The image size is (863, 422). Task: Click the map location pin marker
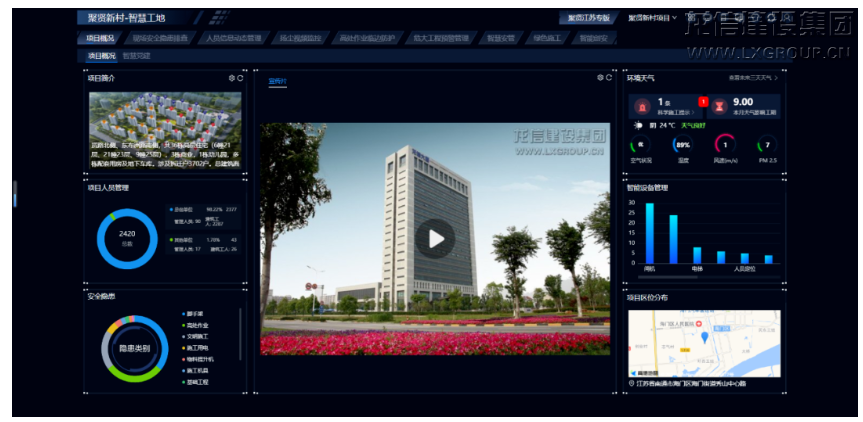click(704, 337)
